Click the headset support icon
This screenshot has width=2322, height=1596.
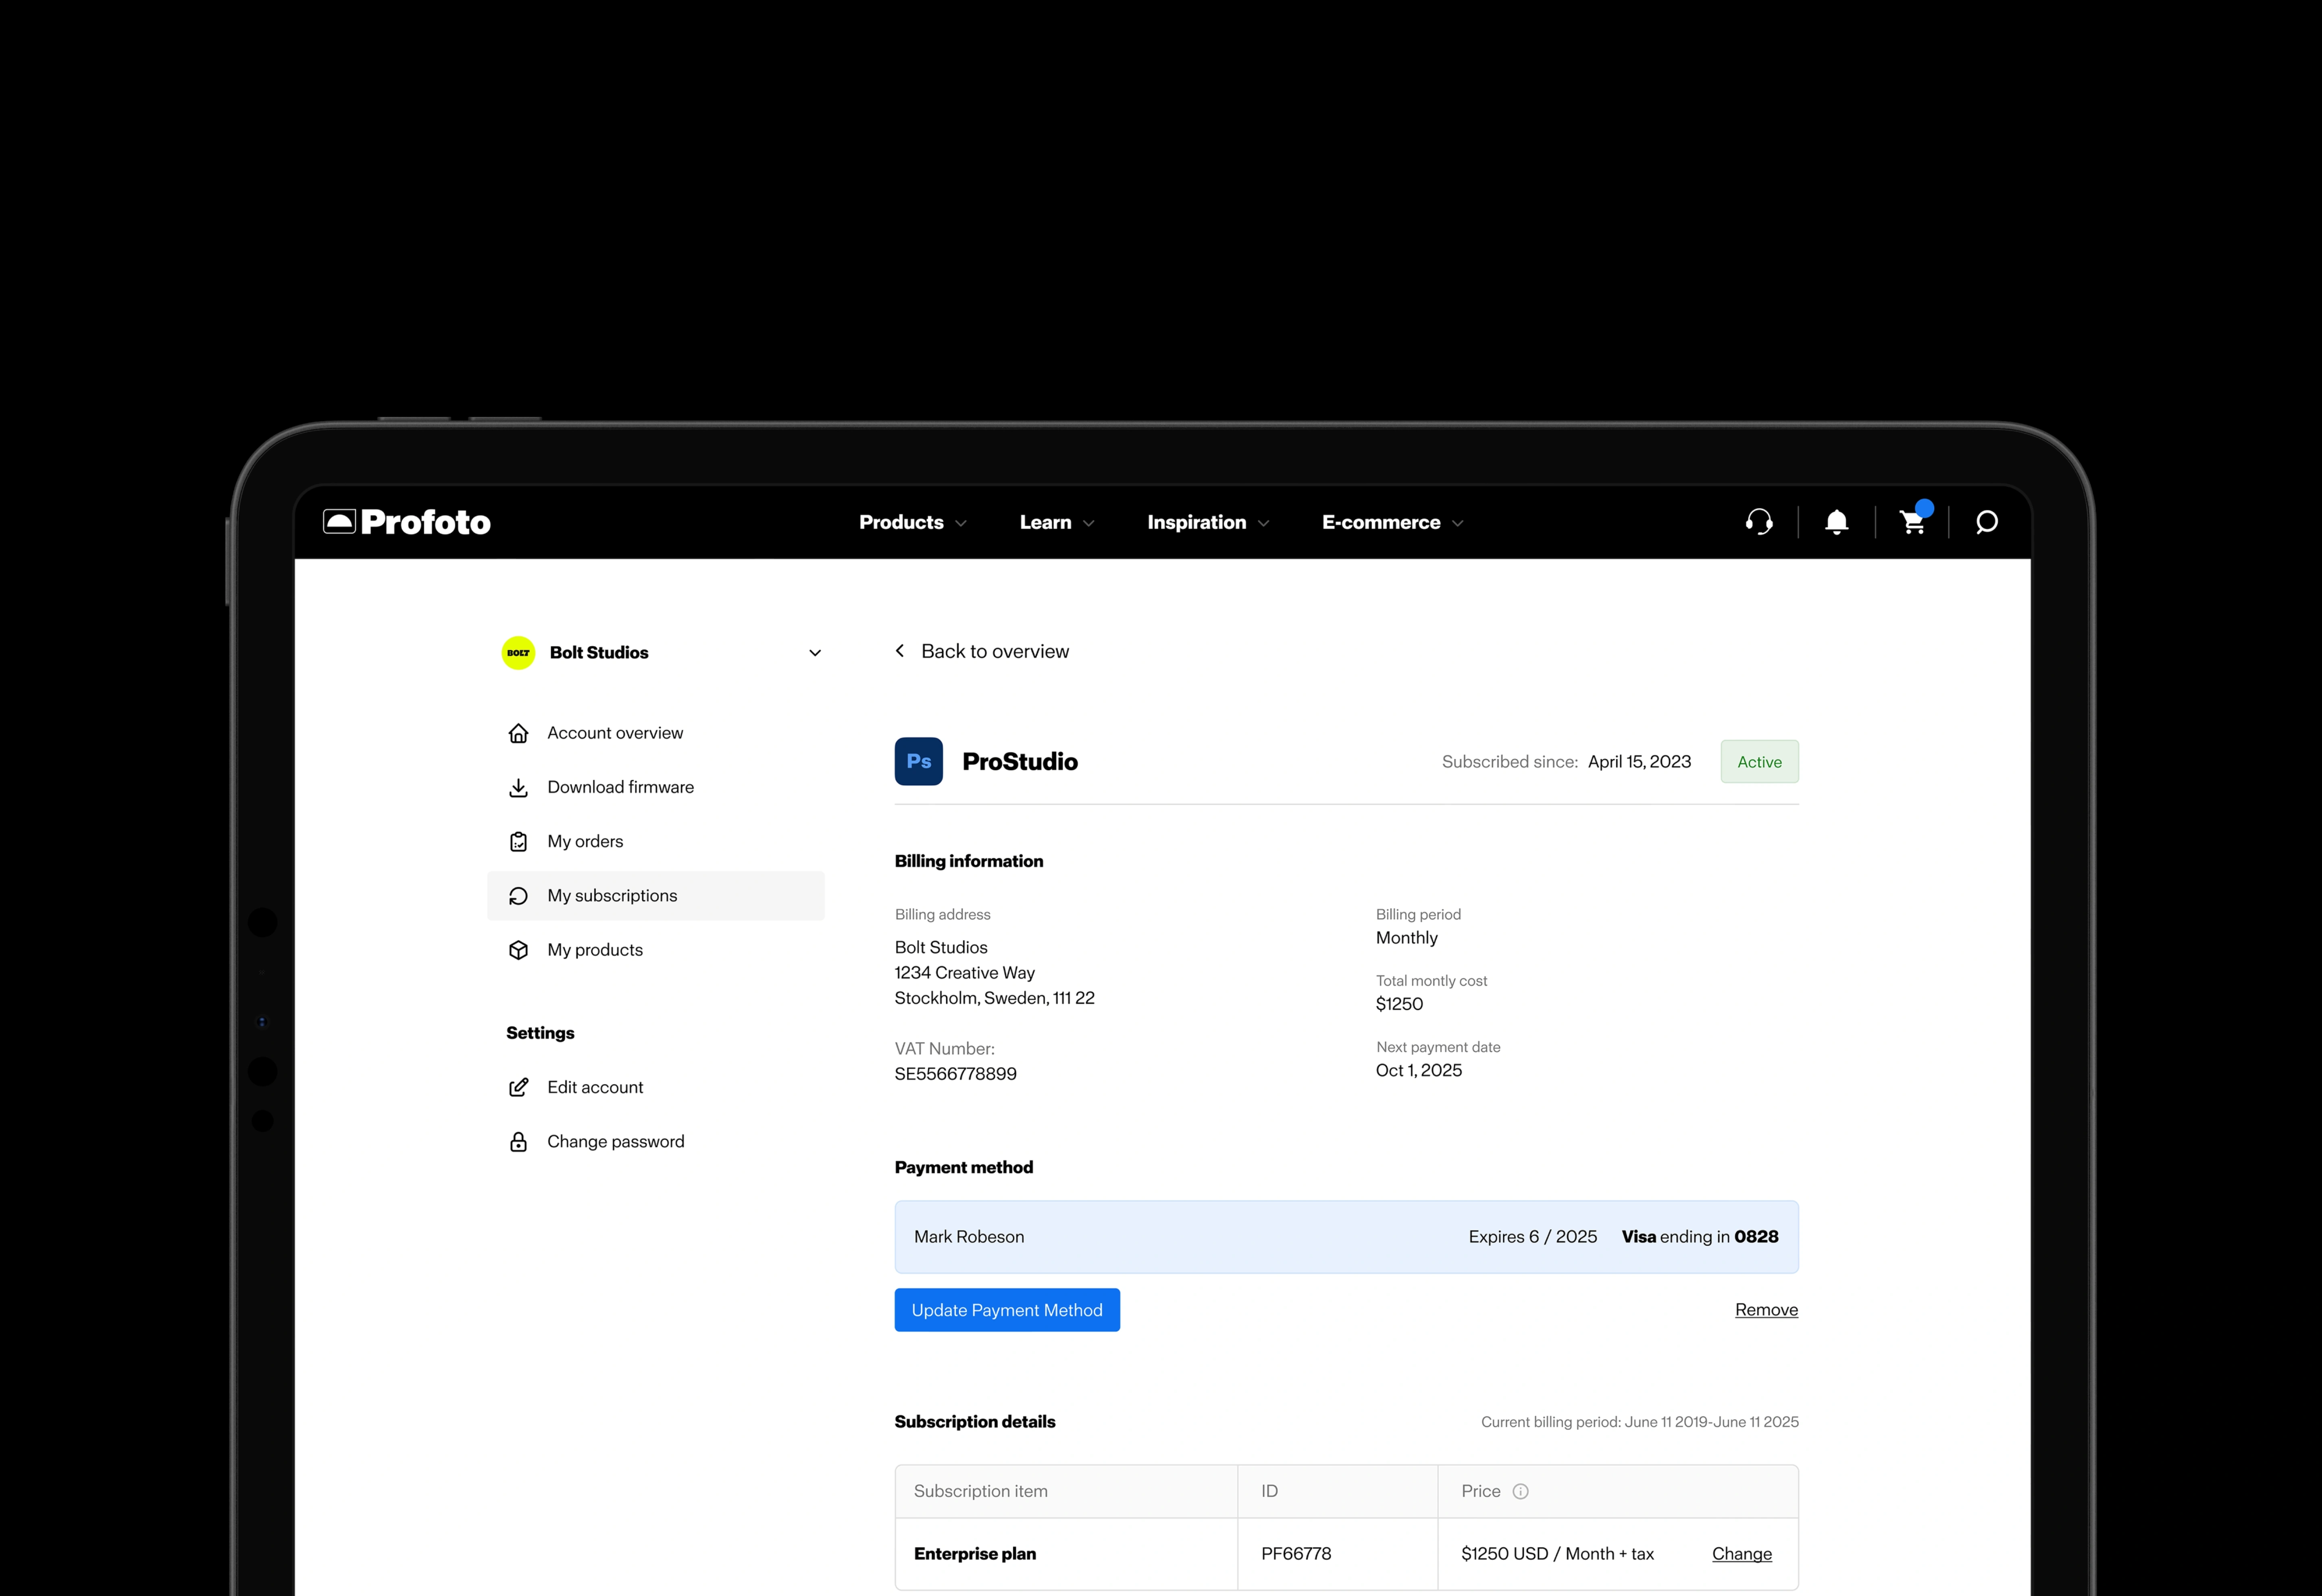click(1759, 522)
